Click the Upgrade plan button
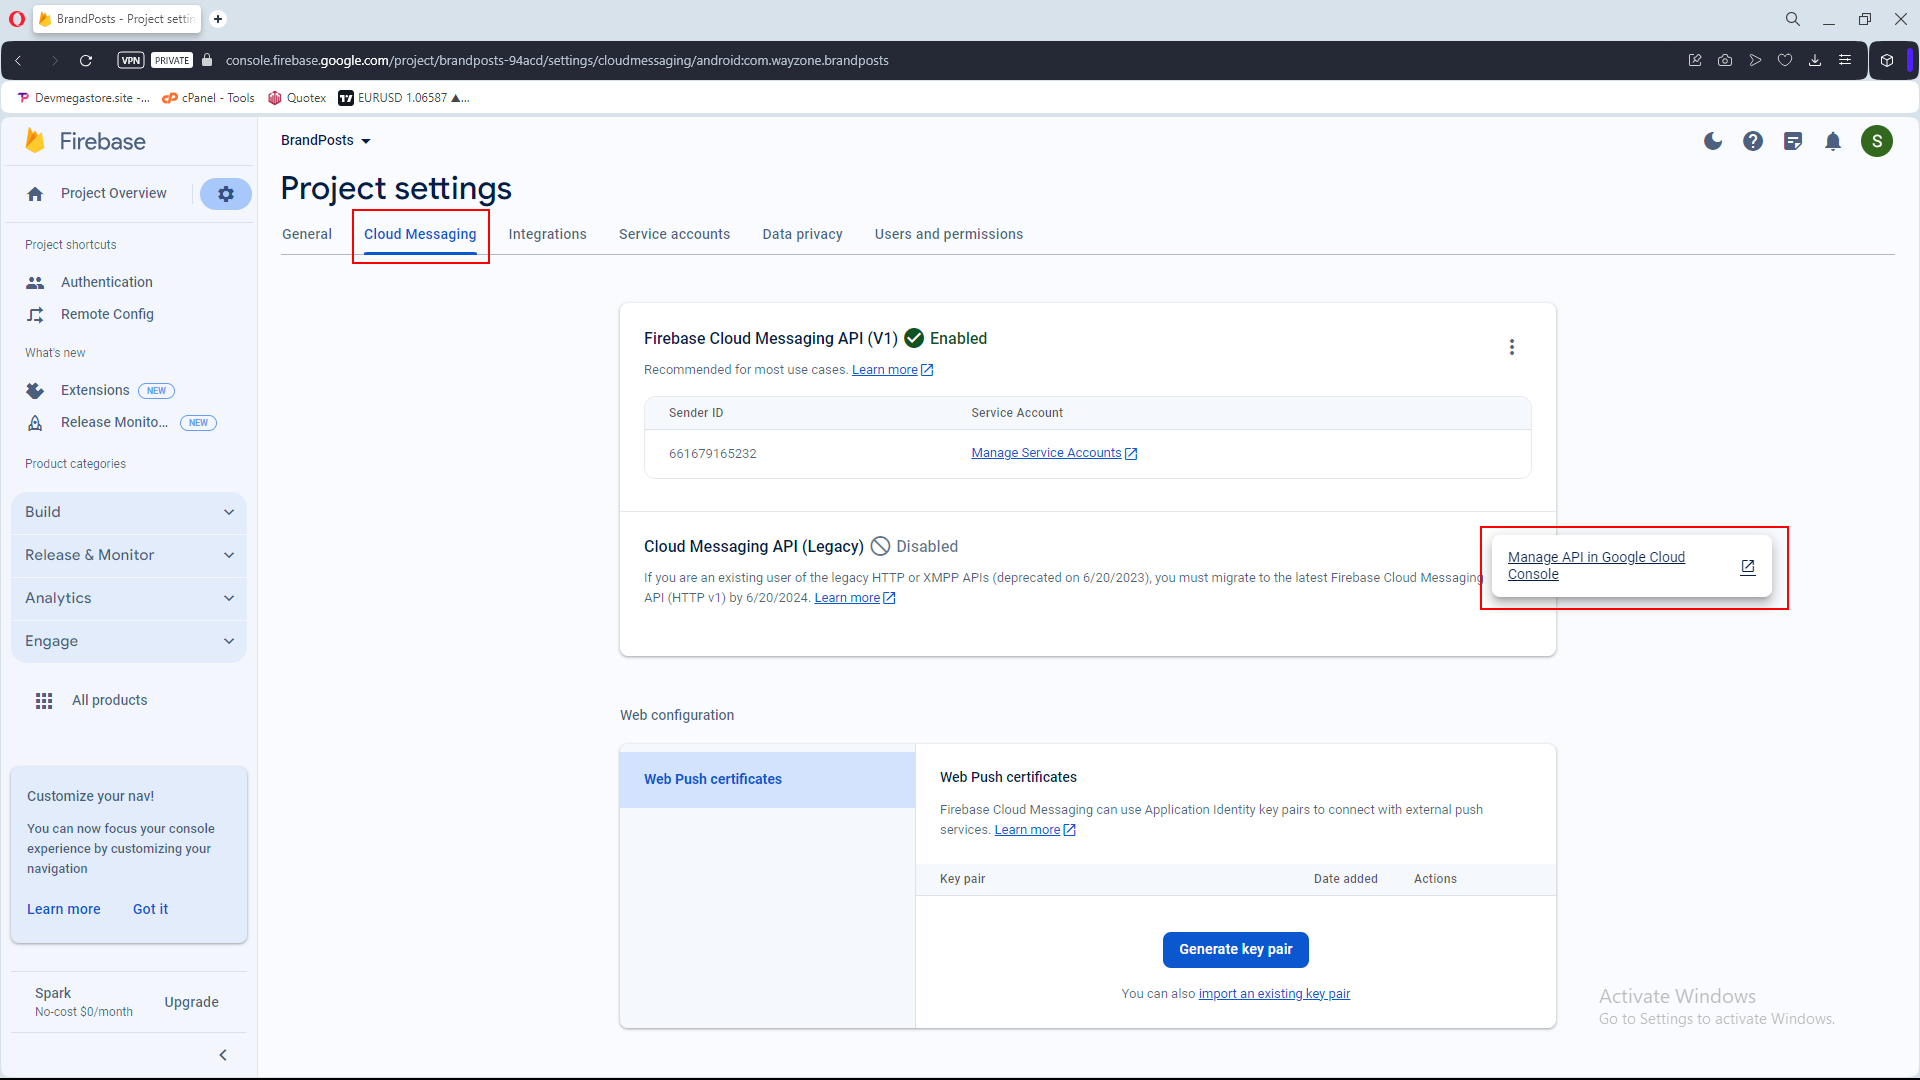 [x=191, y=1002]
